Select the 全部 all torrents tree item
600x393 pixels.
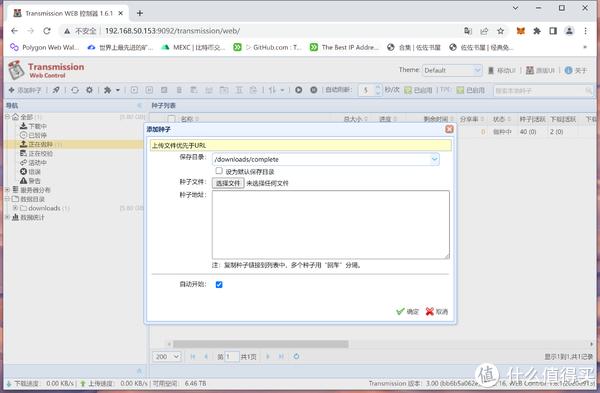[26, 117]
